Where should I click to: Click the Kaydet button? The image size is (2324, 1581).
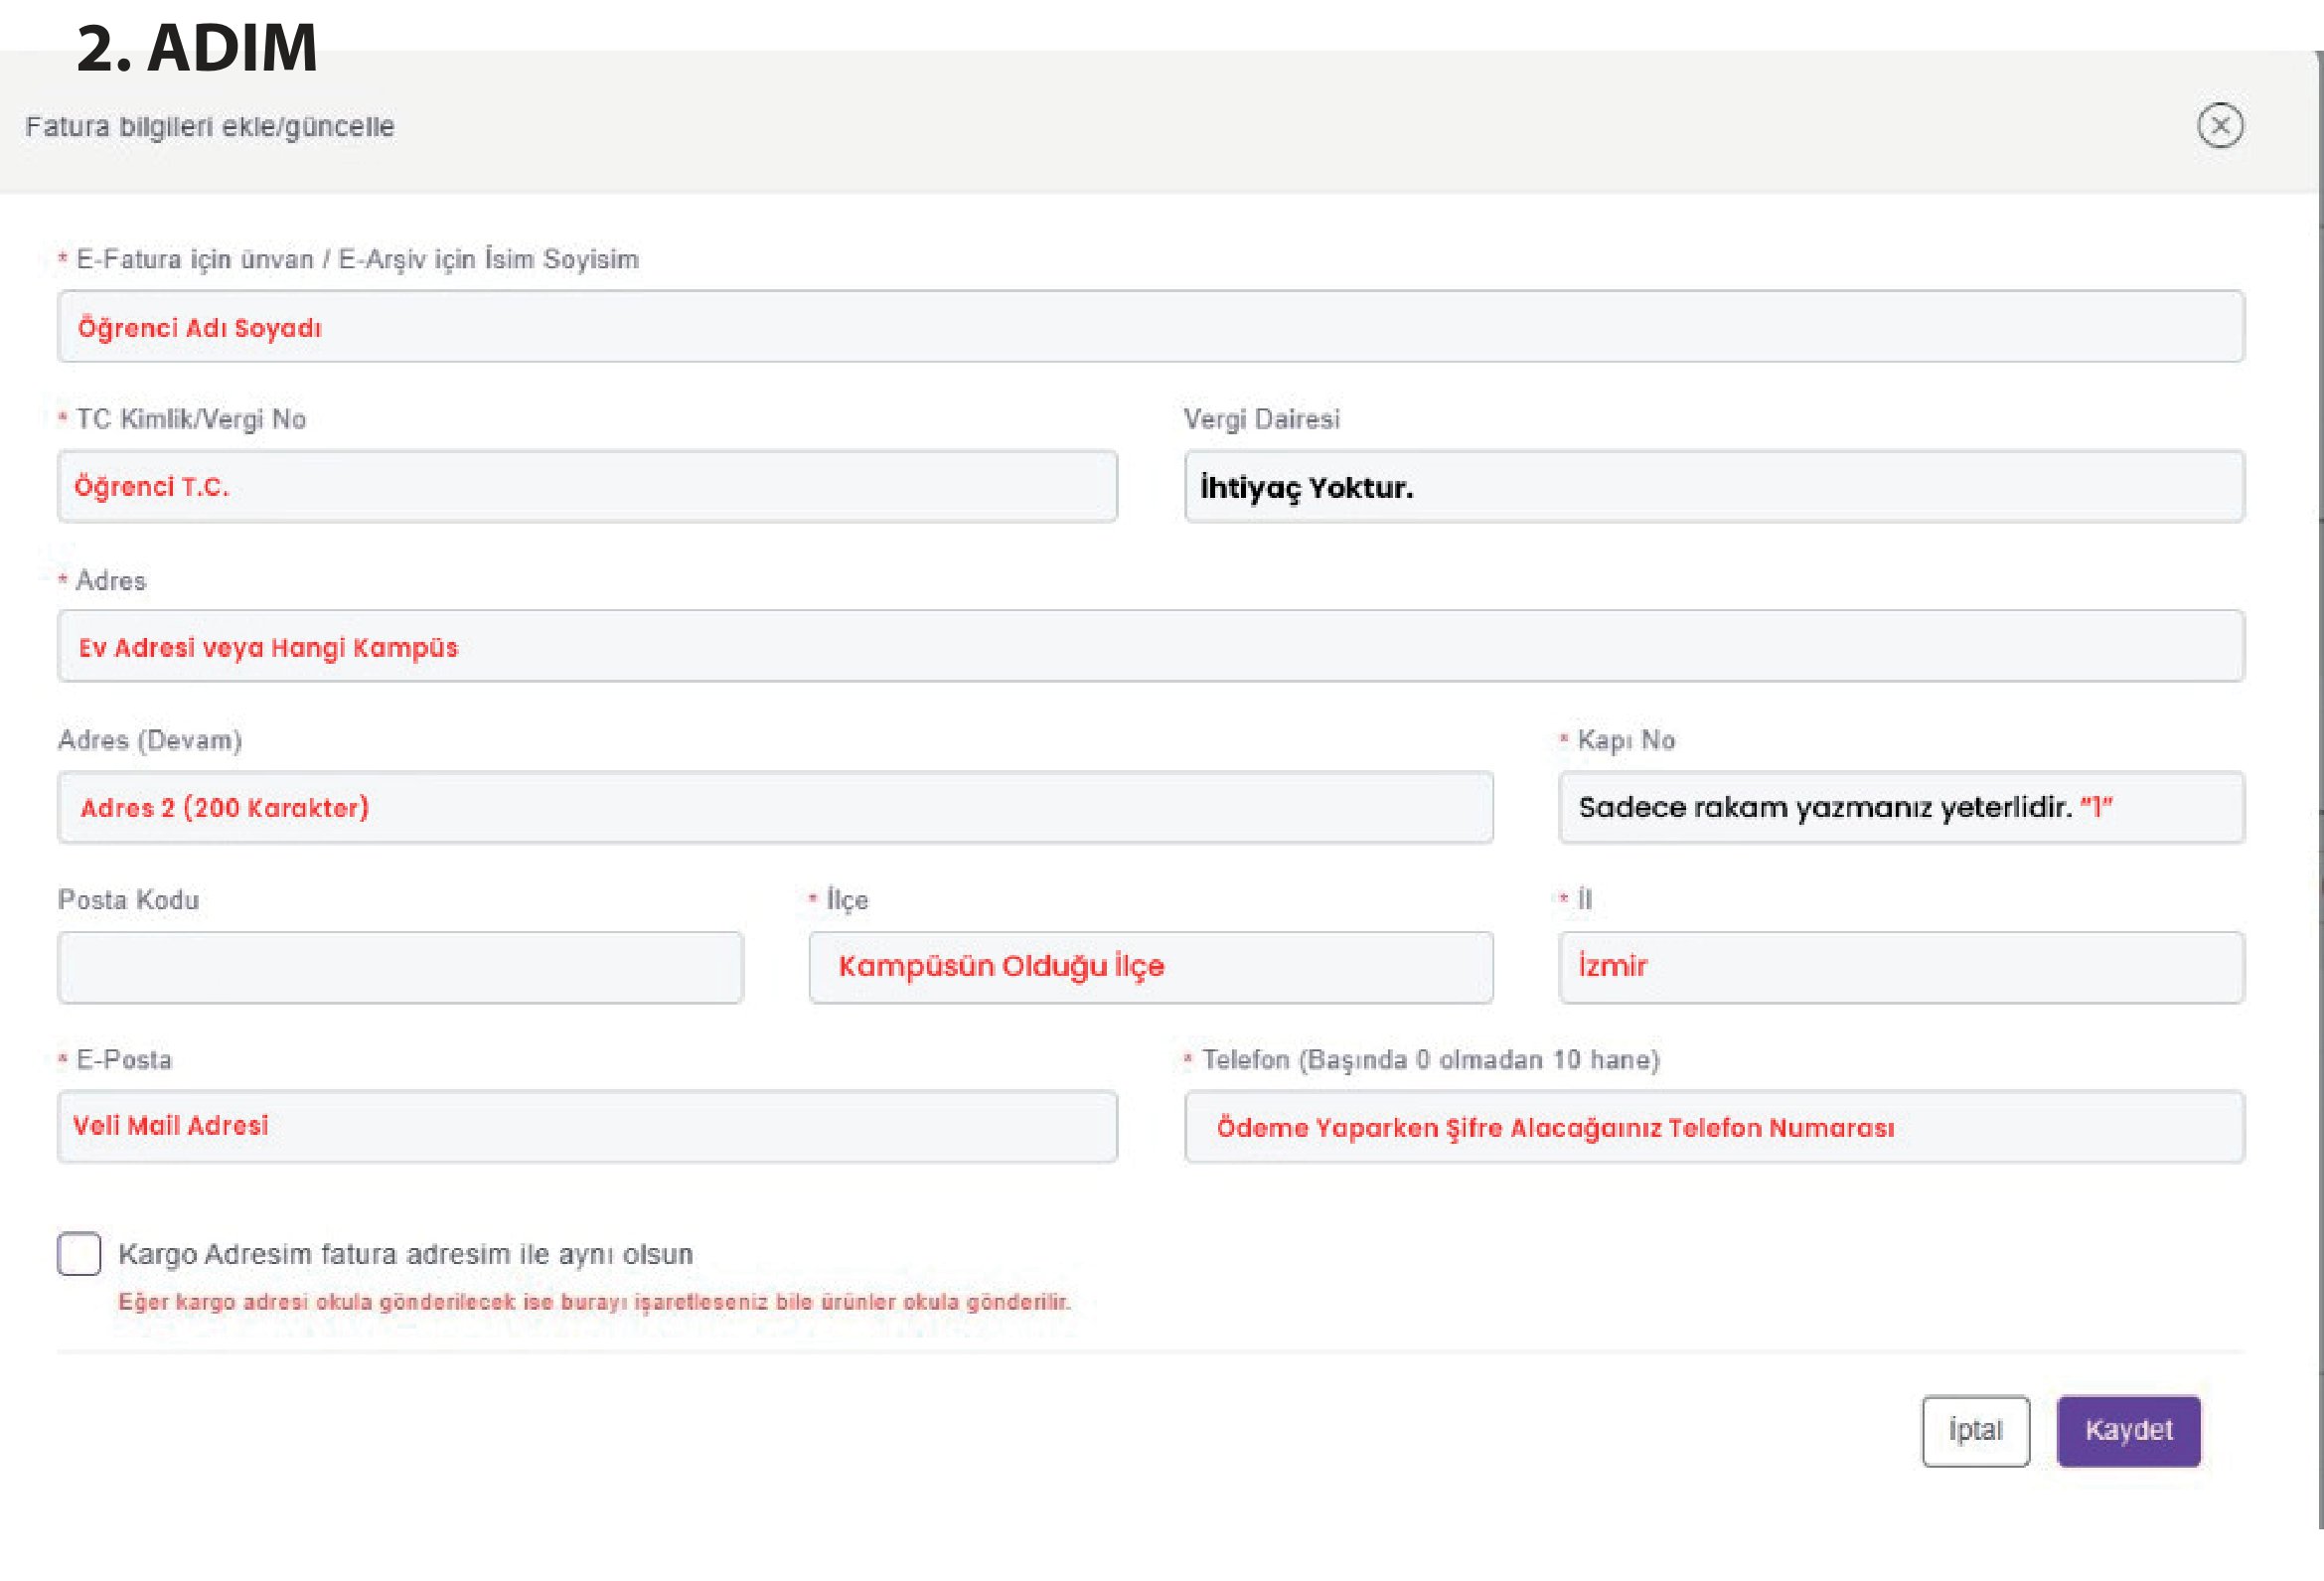click(x=2128, y=1430)
